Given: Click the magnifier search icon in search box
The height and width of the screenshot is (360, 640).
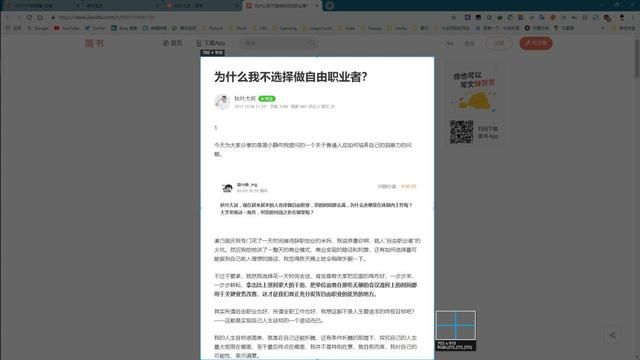Looking at the screenshot, I should click(312, 43).
